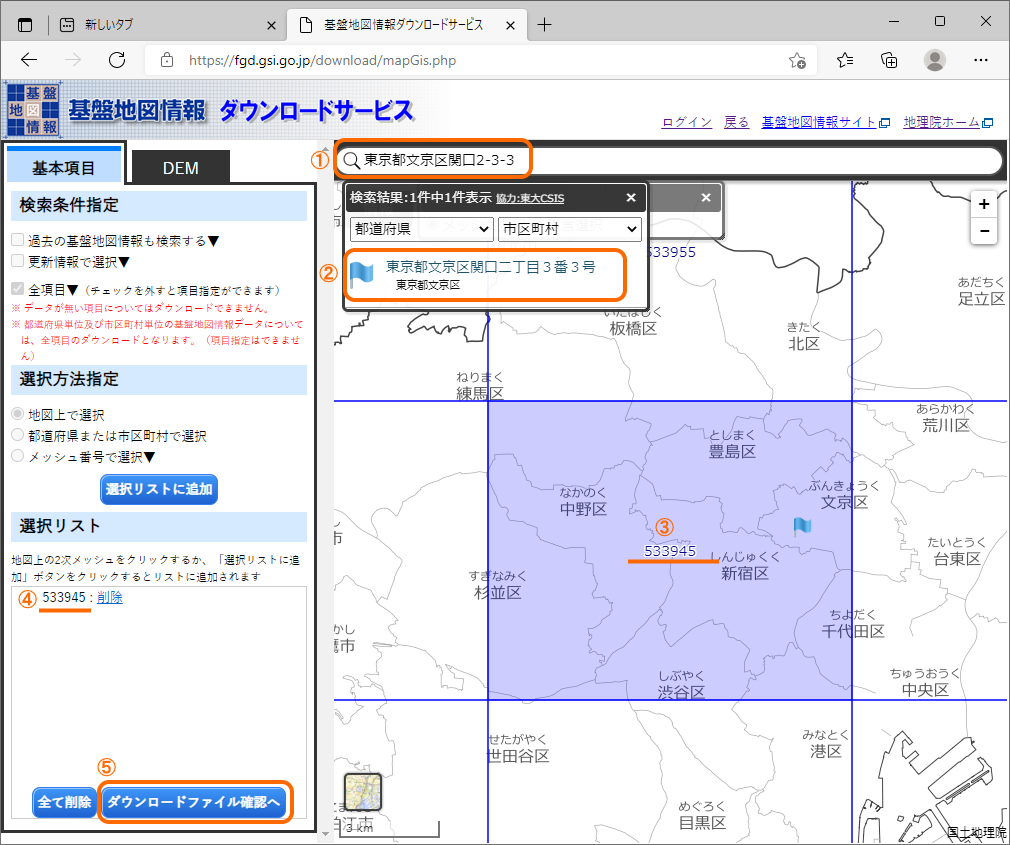Click the 選択リストに追加 button
The width and height of the screenshot is (1010, 845).
point(159,489)
